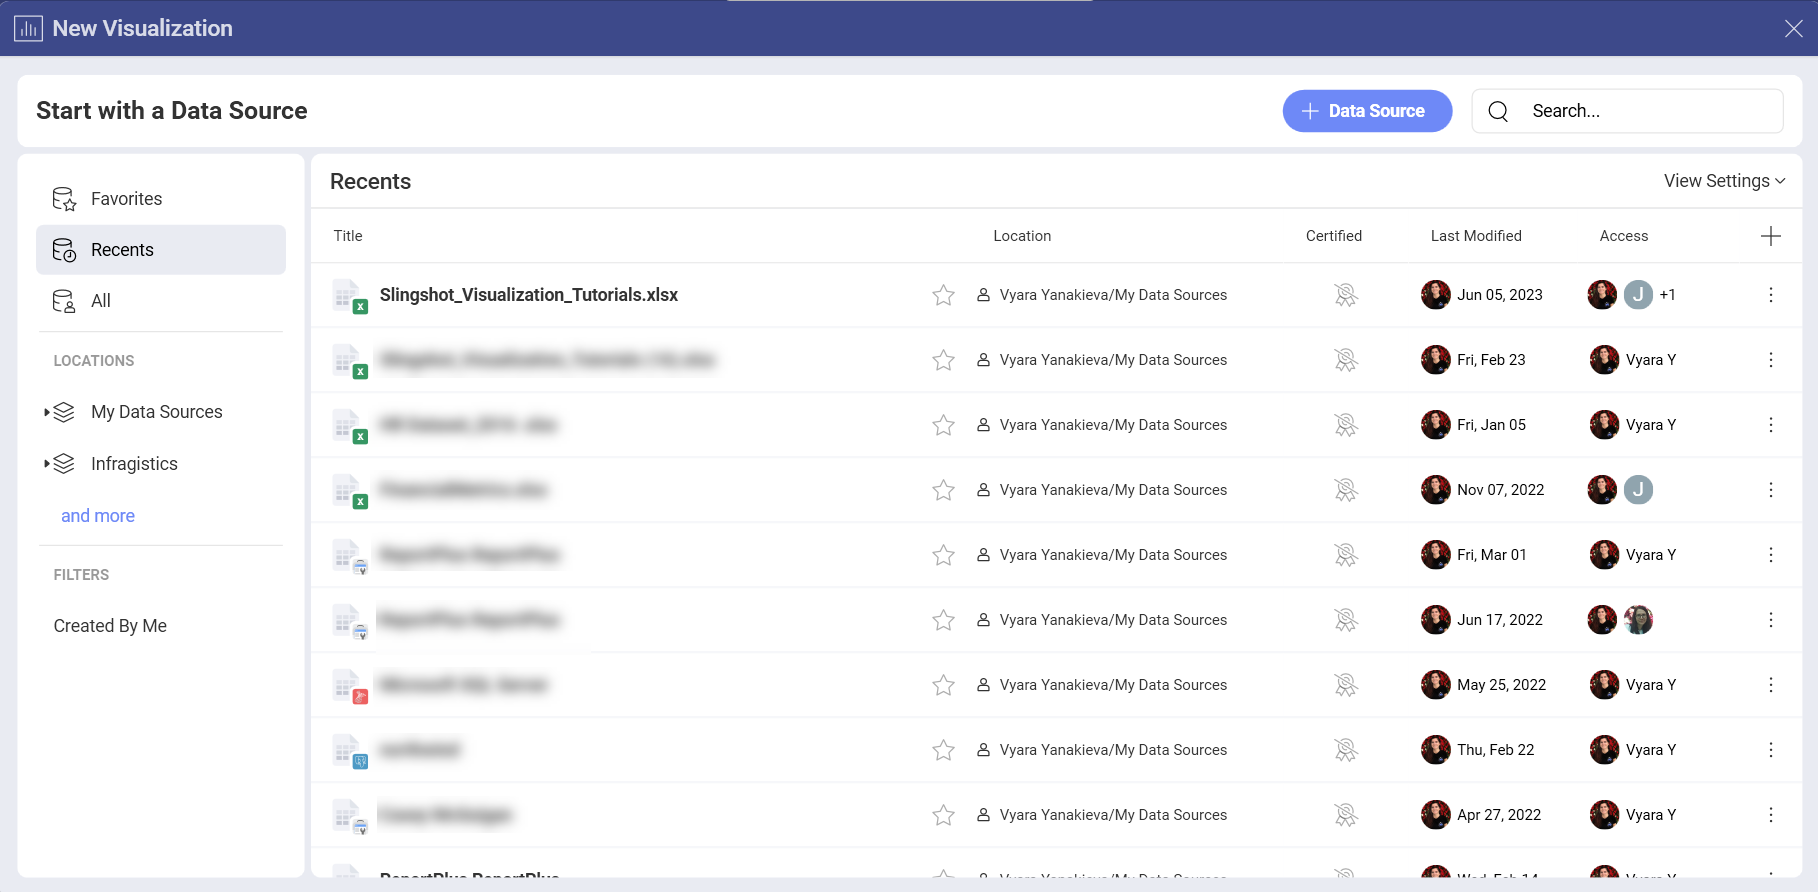Open more options for Apr 27, 2022 row
Viewport: 1818px width, 892px height.
1770,815
